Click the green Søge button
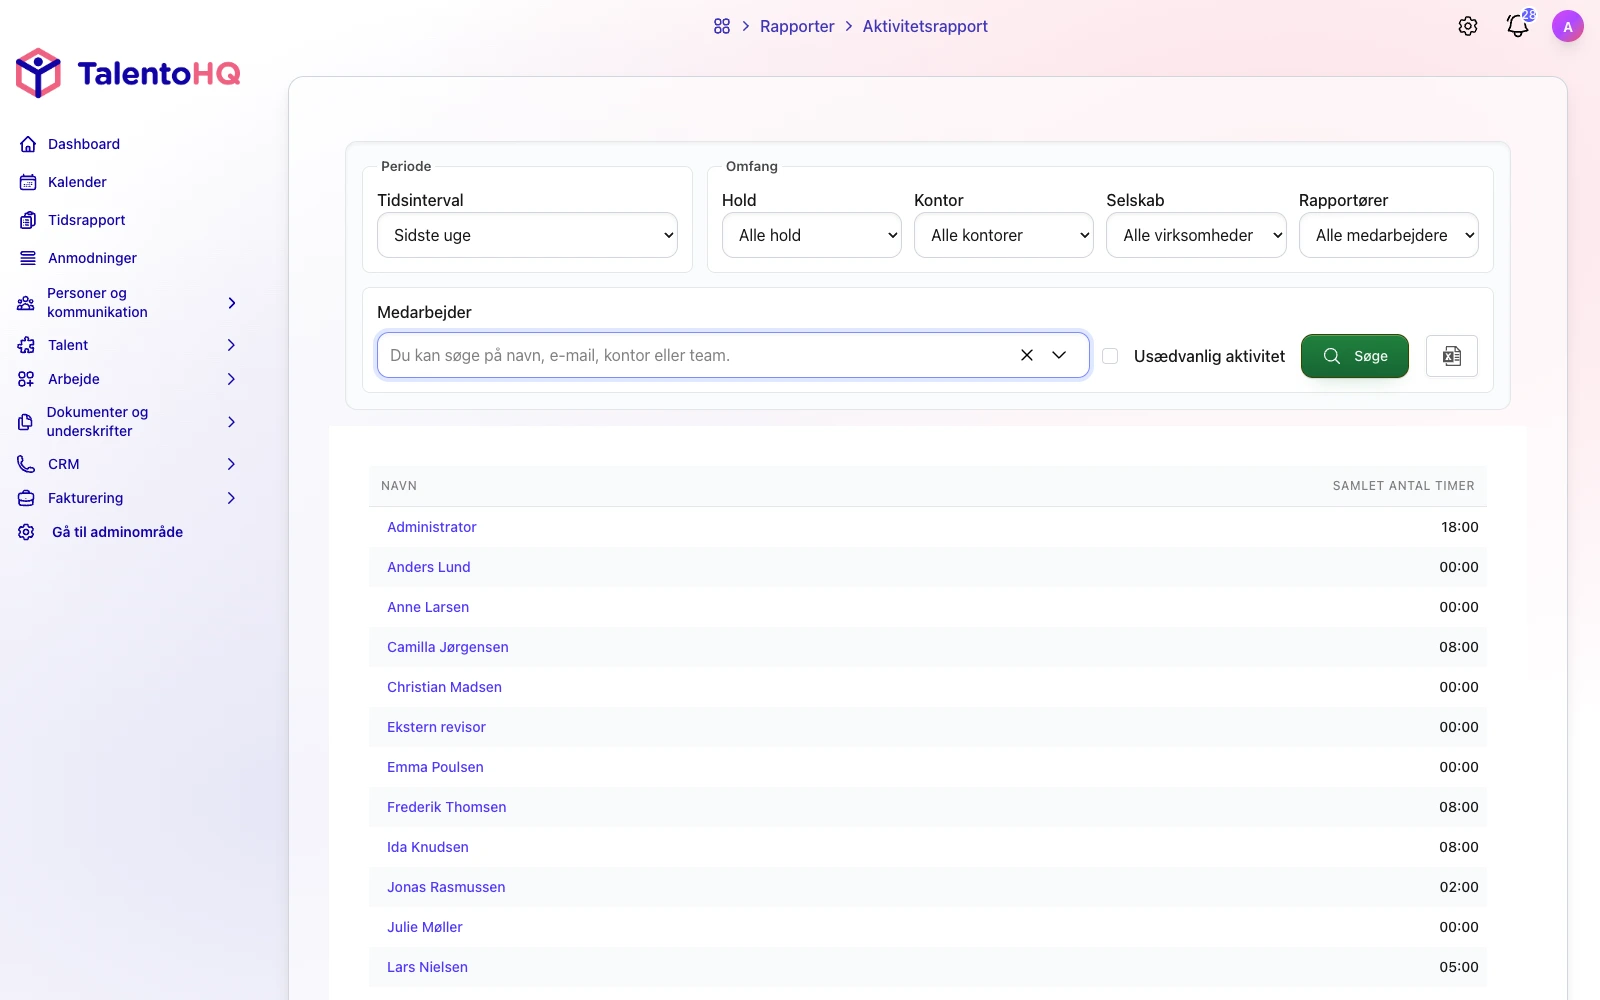This screenshot has width=1600, height=1000. point(1355,356)
